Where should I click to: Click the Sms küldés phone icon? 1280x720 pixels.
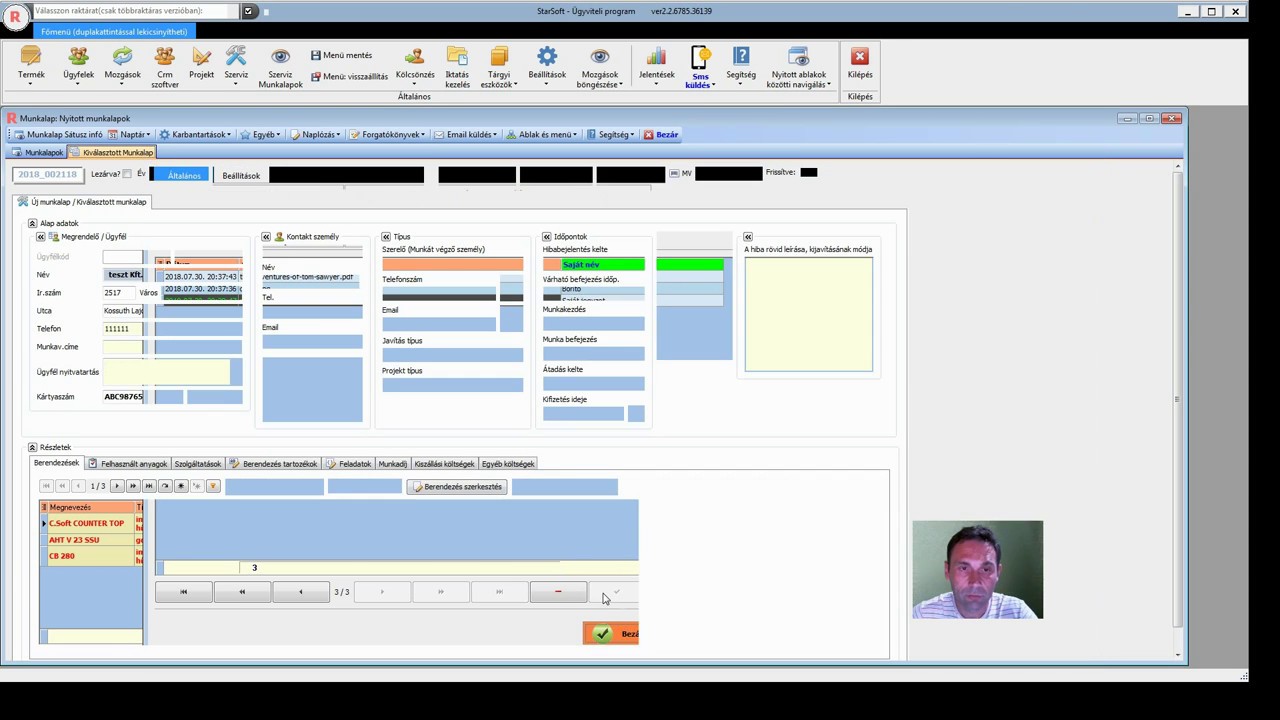[x=700, y=67]
